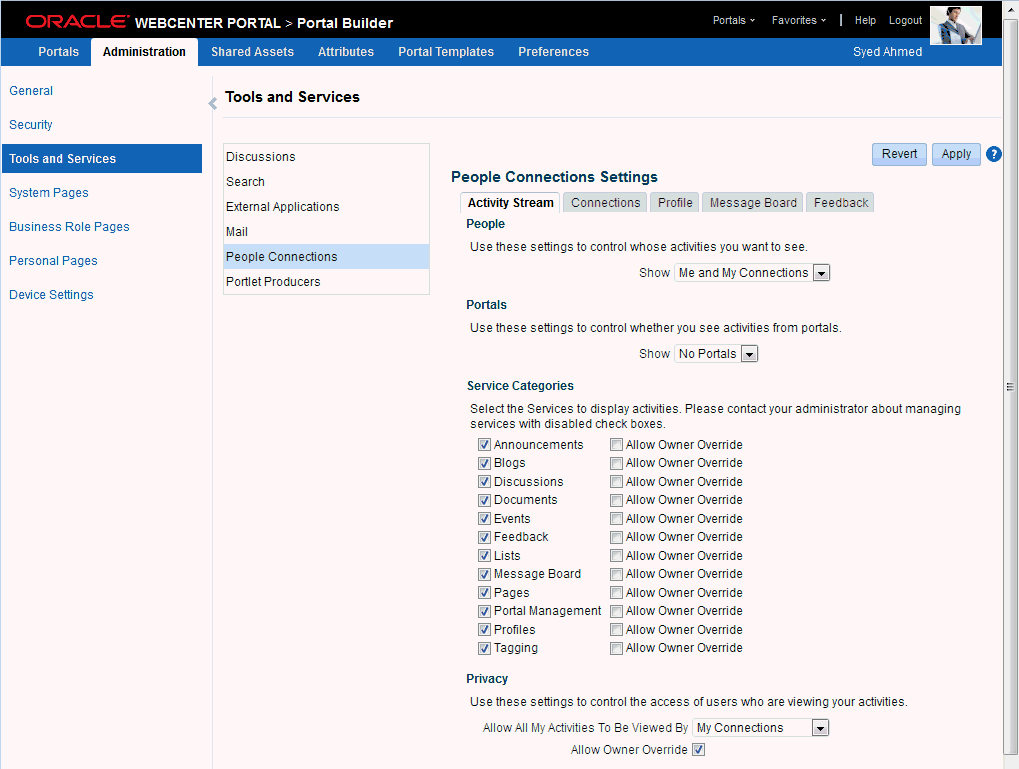Open the Portals top navigation tab
Screen dimensions: 1019x769
click(x=58, y=52)
